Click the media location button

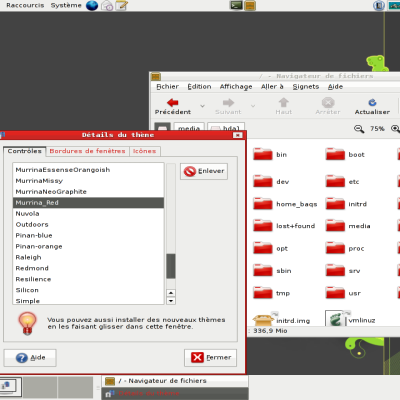point(189,127)
